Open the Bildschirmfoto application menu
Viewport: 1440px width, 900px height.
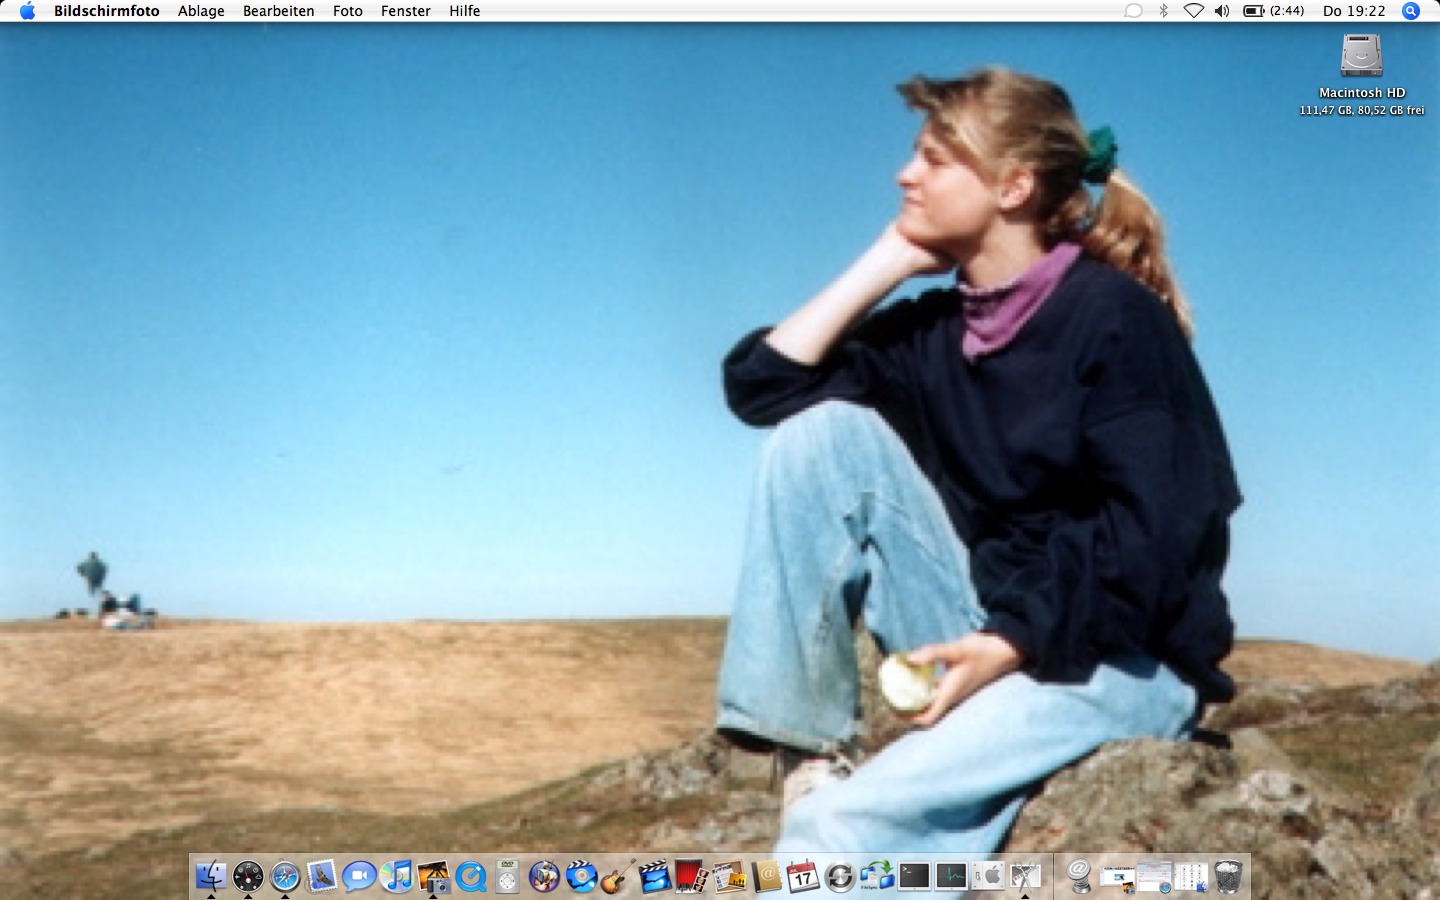pos(107,11)
